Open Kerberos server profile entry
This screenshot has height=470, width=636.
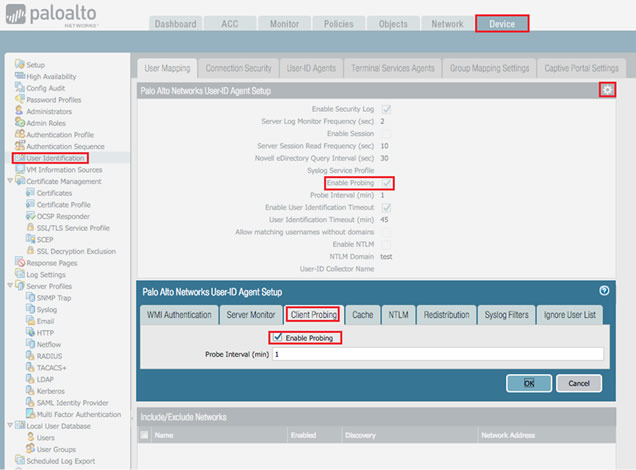50,391
